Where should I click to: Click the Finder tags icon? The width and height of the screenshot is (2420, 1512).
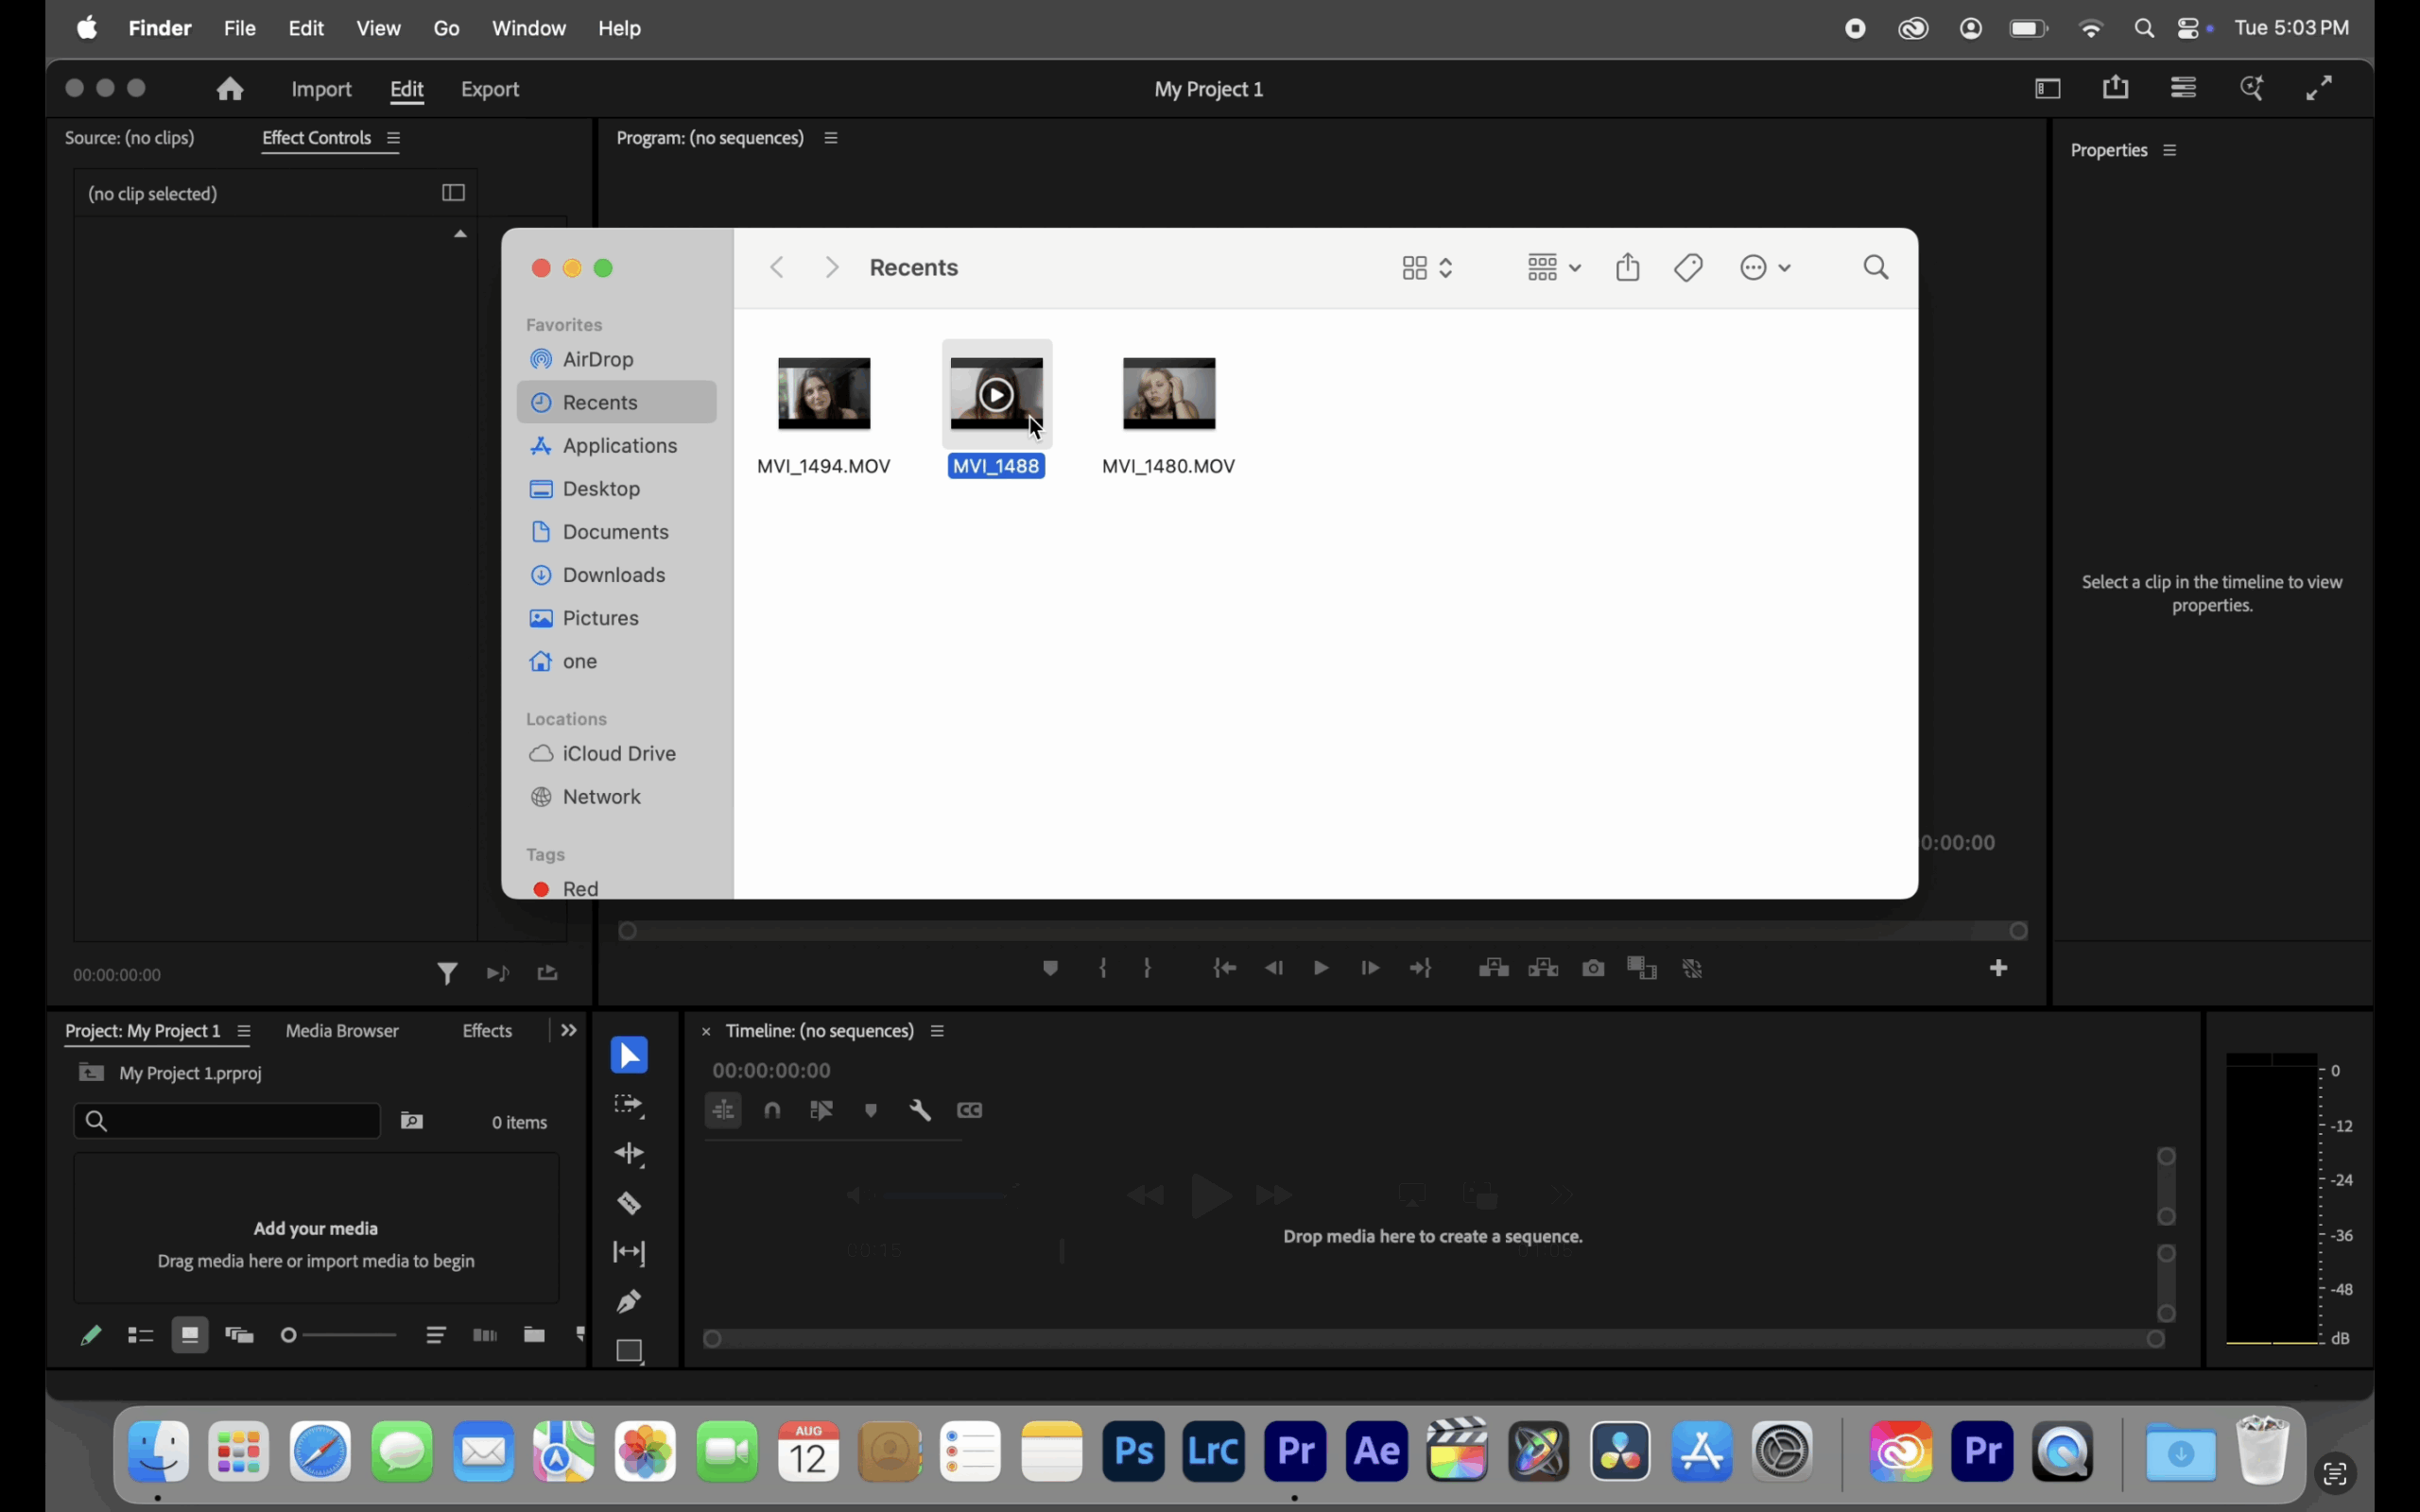tap(1689, 268)
